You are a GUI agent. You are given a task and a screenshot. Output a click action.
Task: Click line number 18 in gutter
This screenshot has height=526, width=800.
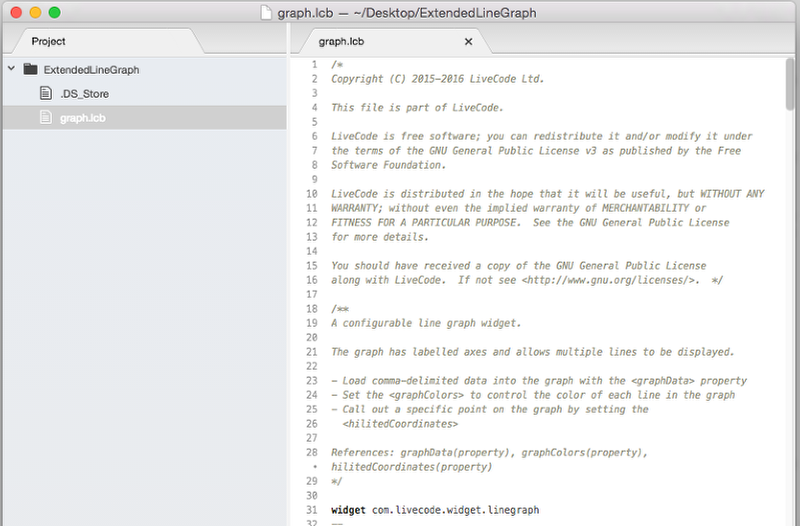click(312, 309)
